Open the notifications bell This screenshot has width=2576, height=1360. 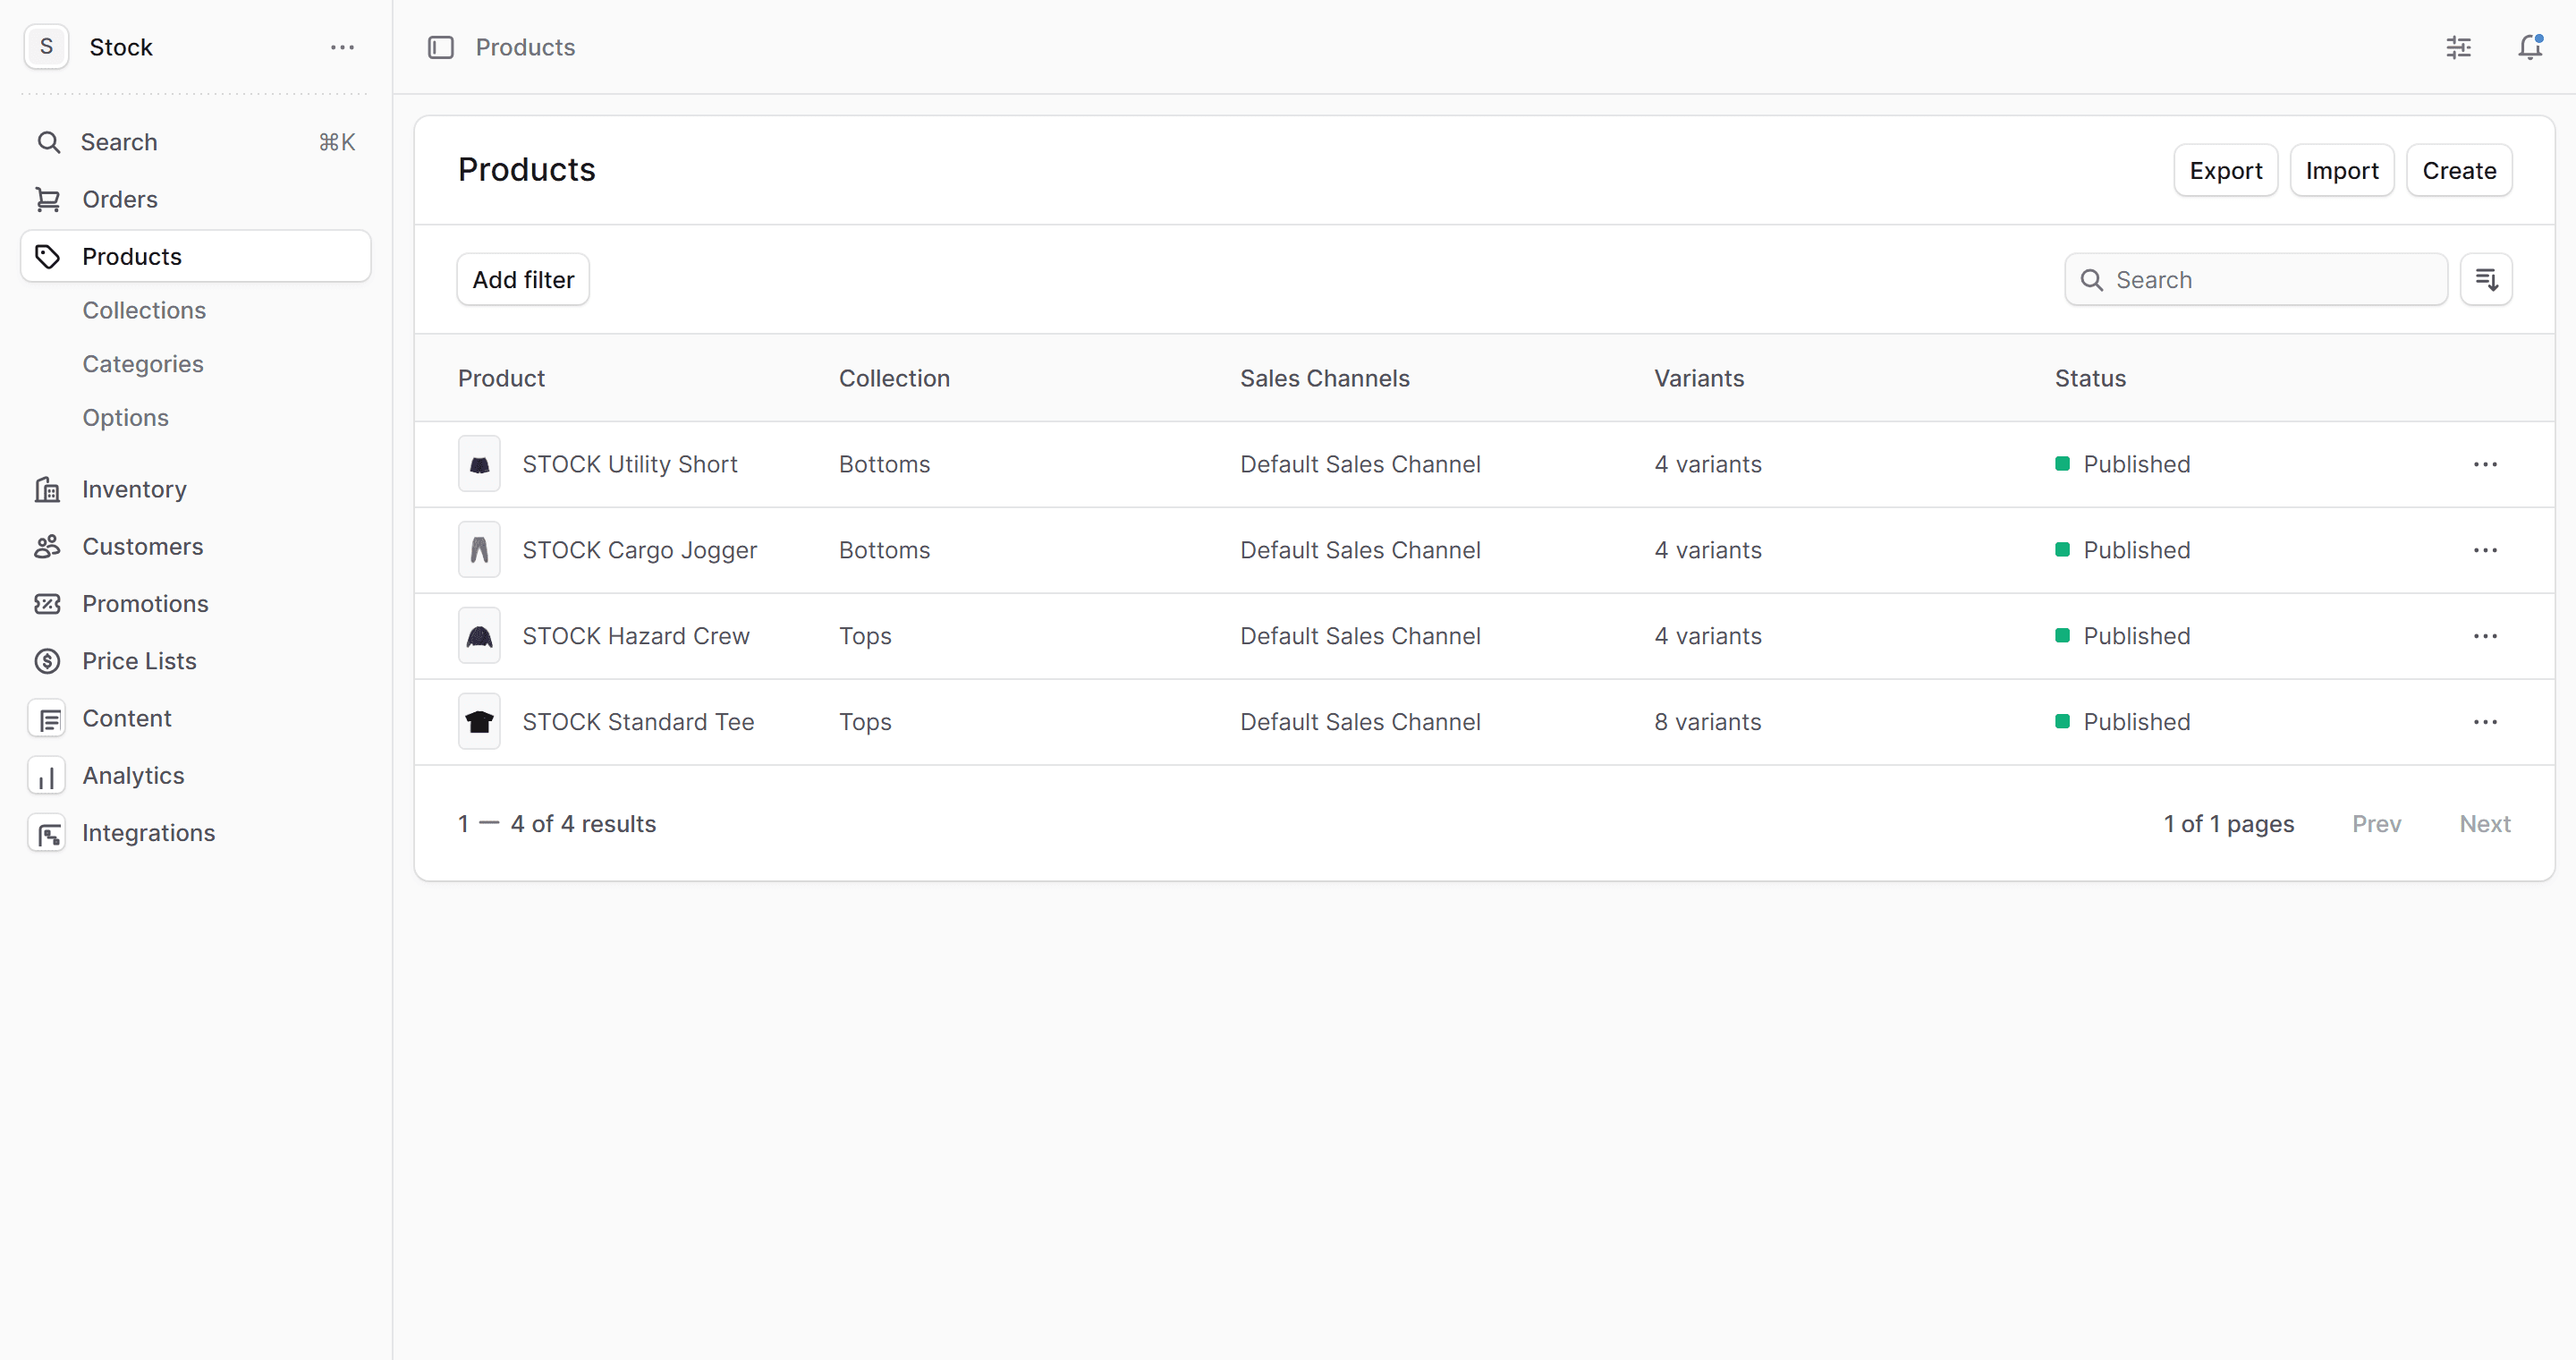[x=2530, y=47]
